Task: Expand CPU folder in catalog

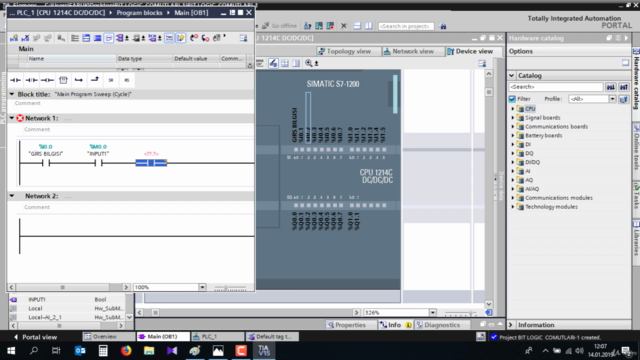Action: point(513,109)
